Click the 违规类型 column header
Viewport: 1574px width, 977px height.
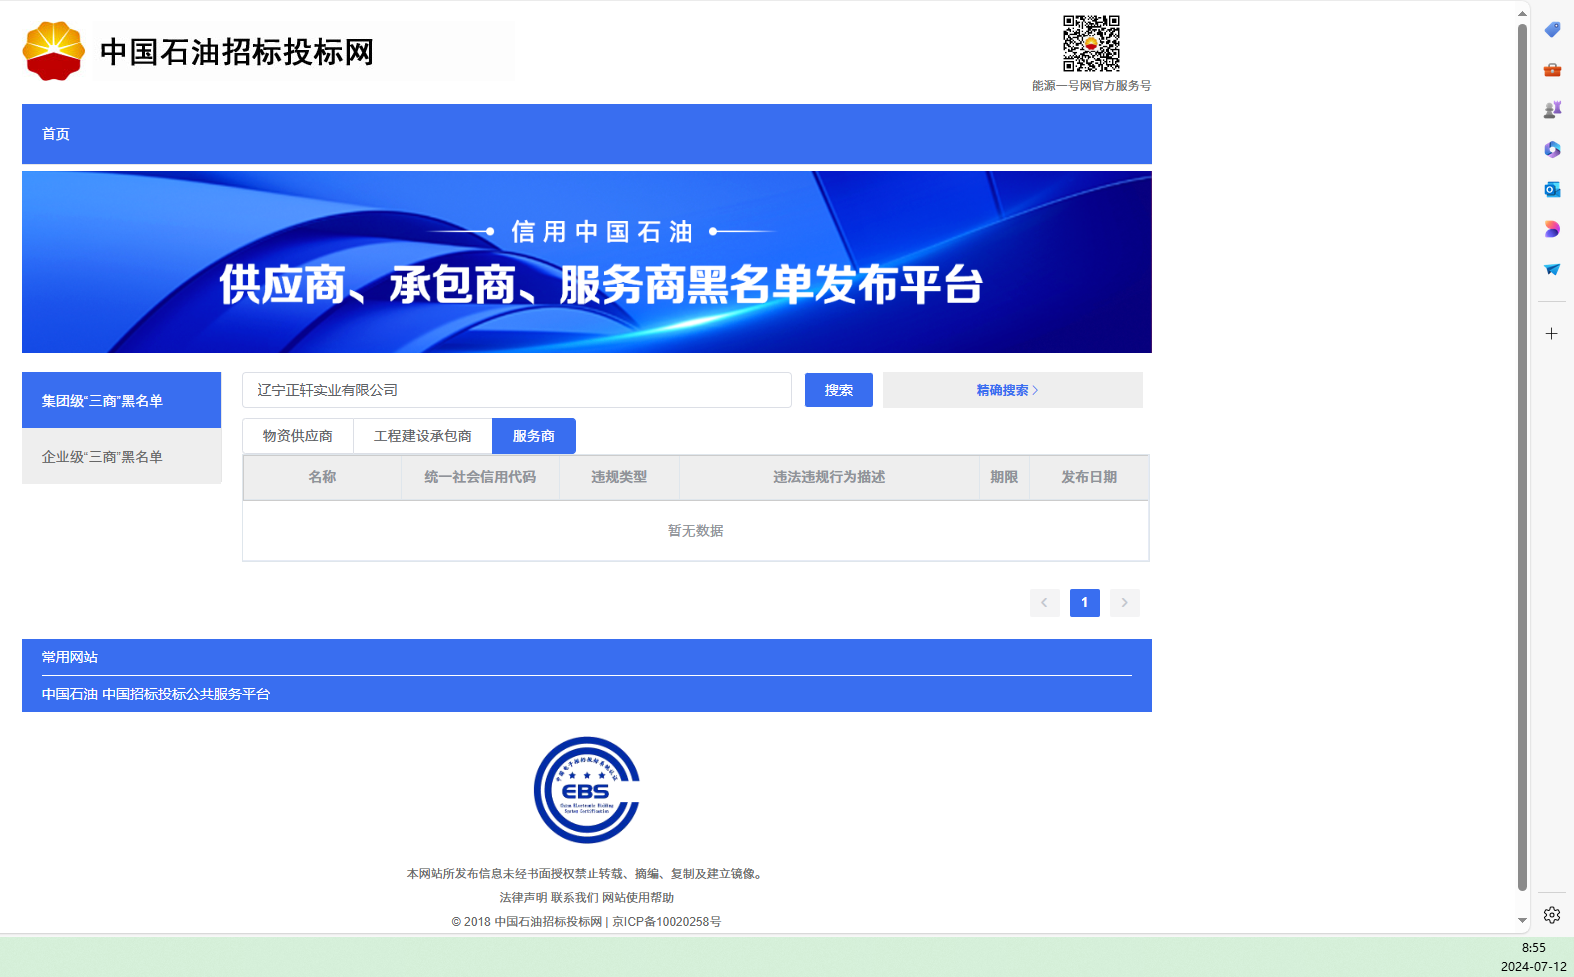pos(619,477)
